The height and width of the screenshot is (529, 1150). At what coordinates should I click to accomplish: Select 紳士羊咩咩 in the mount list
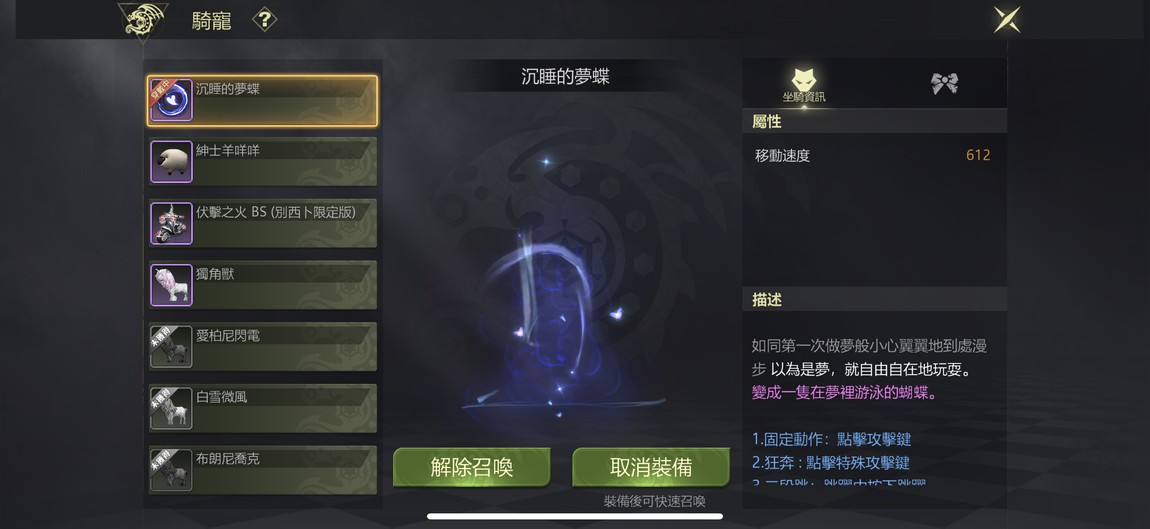pyautogui.click(x=263, y=161)
